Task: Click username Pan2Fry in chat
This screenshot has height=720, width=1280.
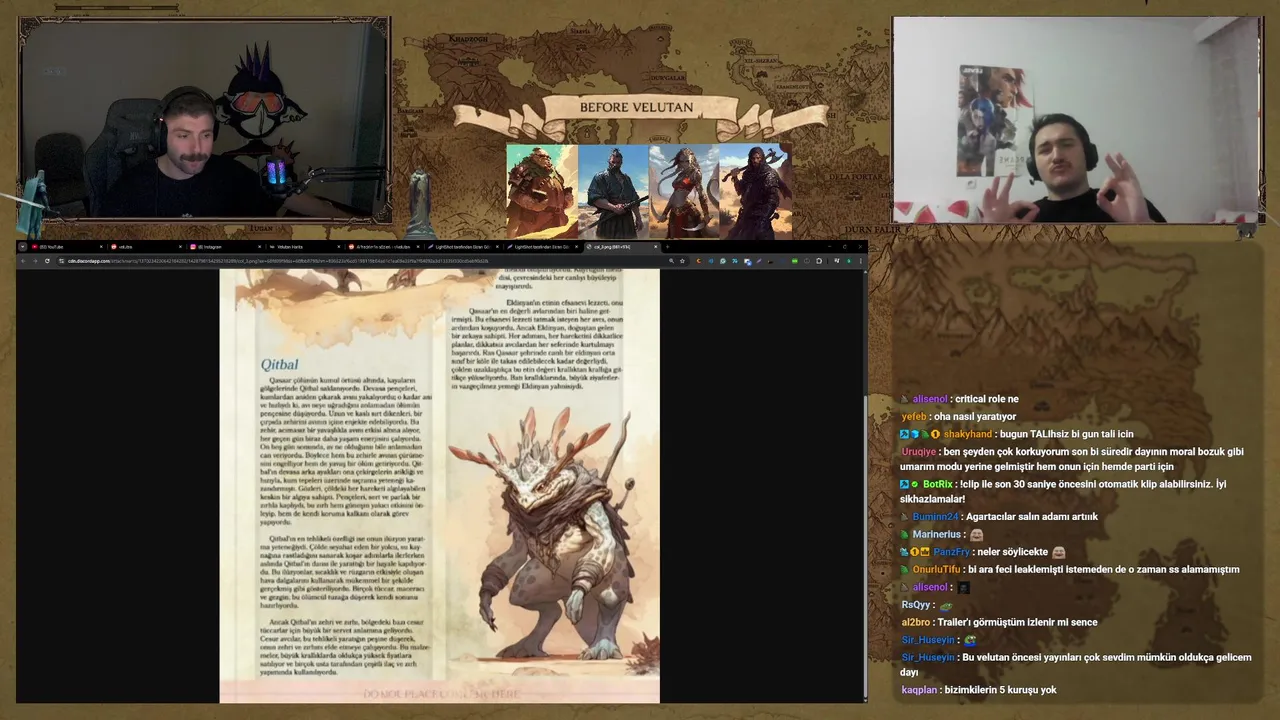Action: [x=952, y=552]
